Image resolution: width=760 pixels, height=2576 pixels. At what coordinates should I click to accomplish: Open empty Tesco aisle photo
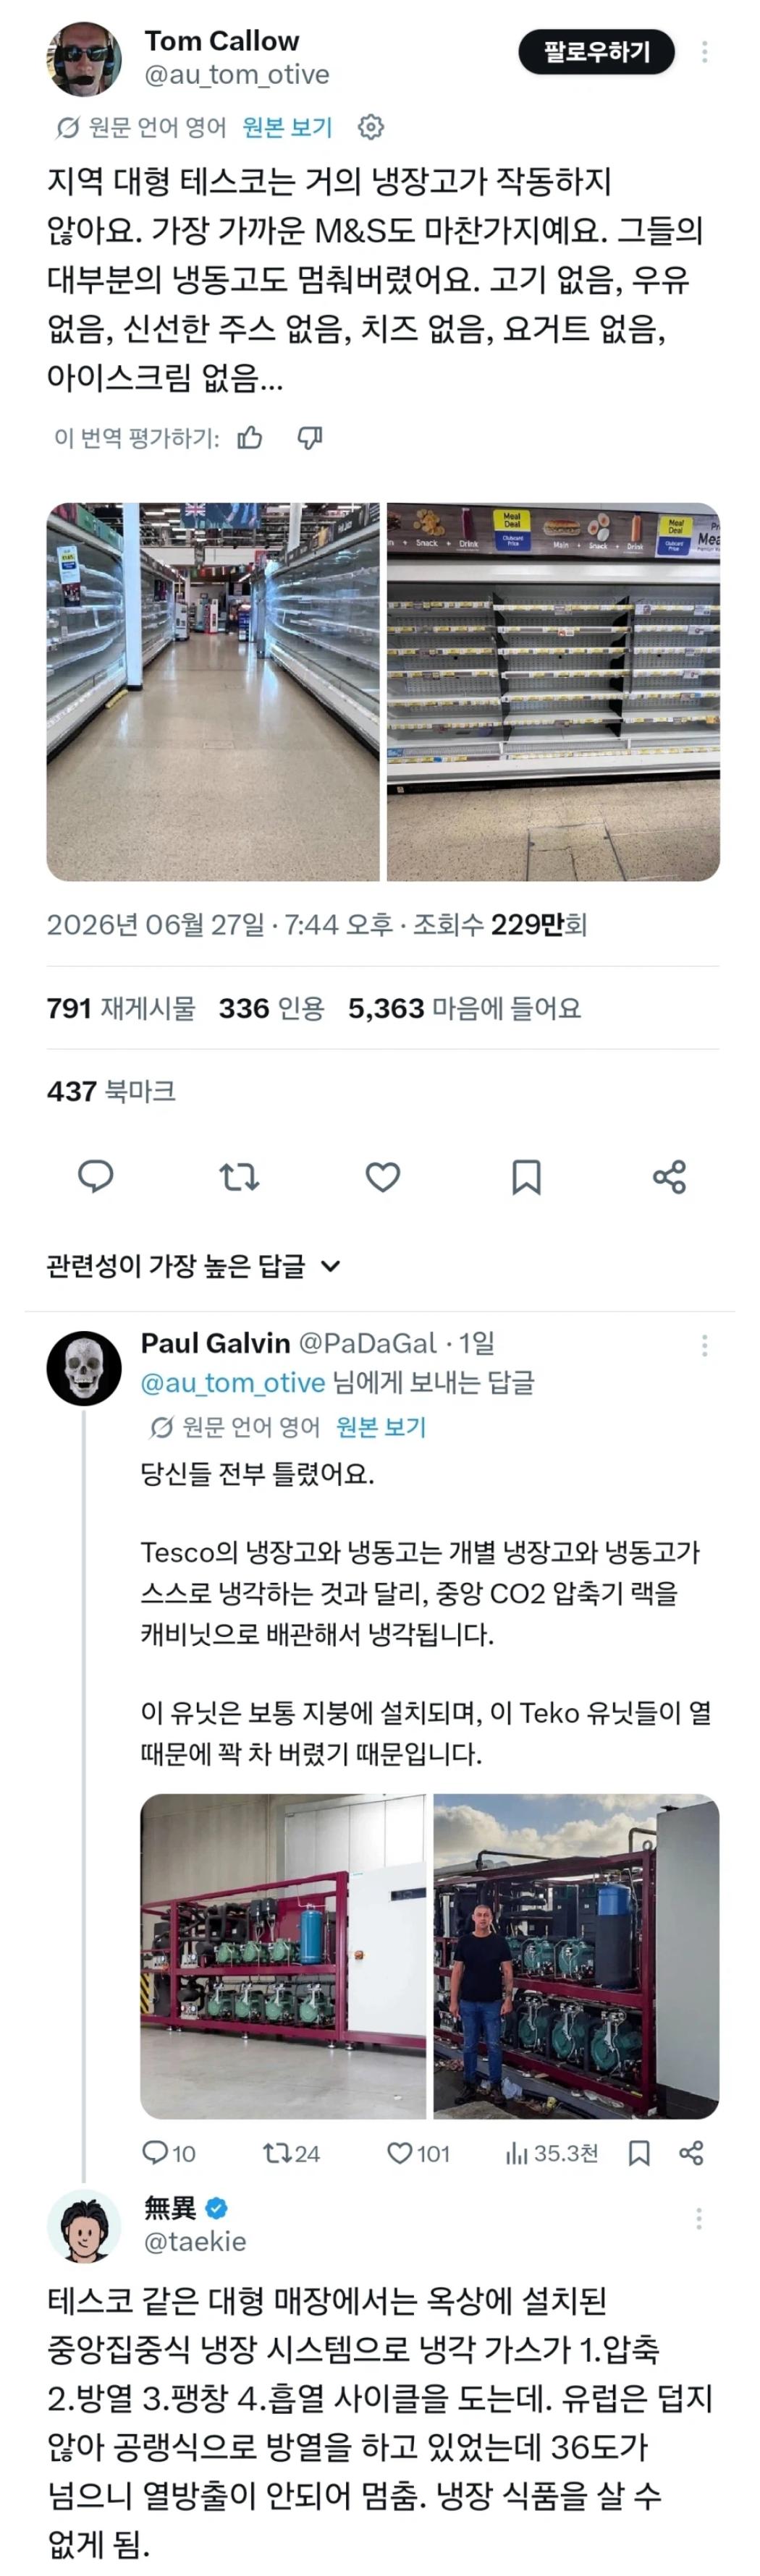pyautogui.click(x=213, y=691)
